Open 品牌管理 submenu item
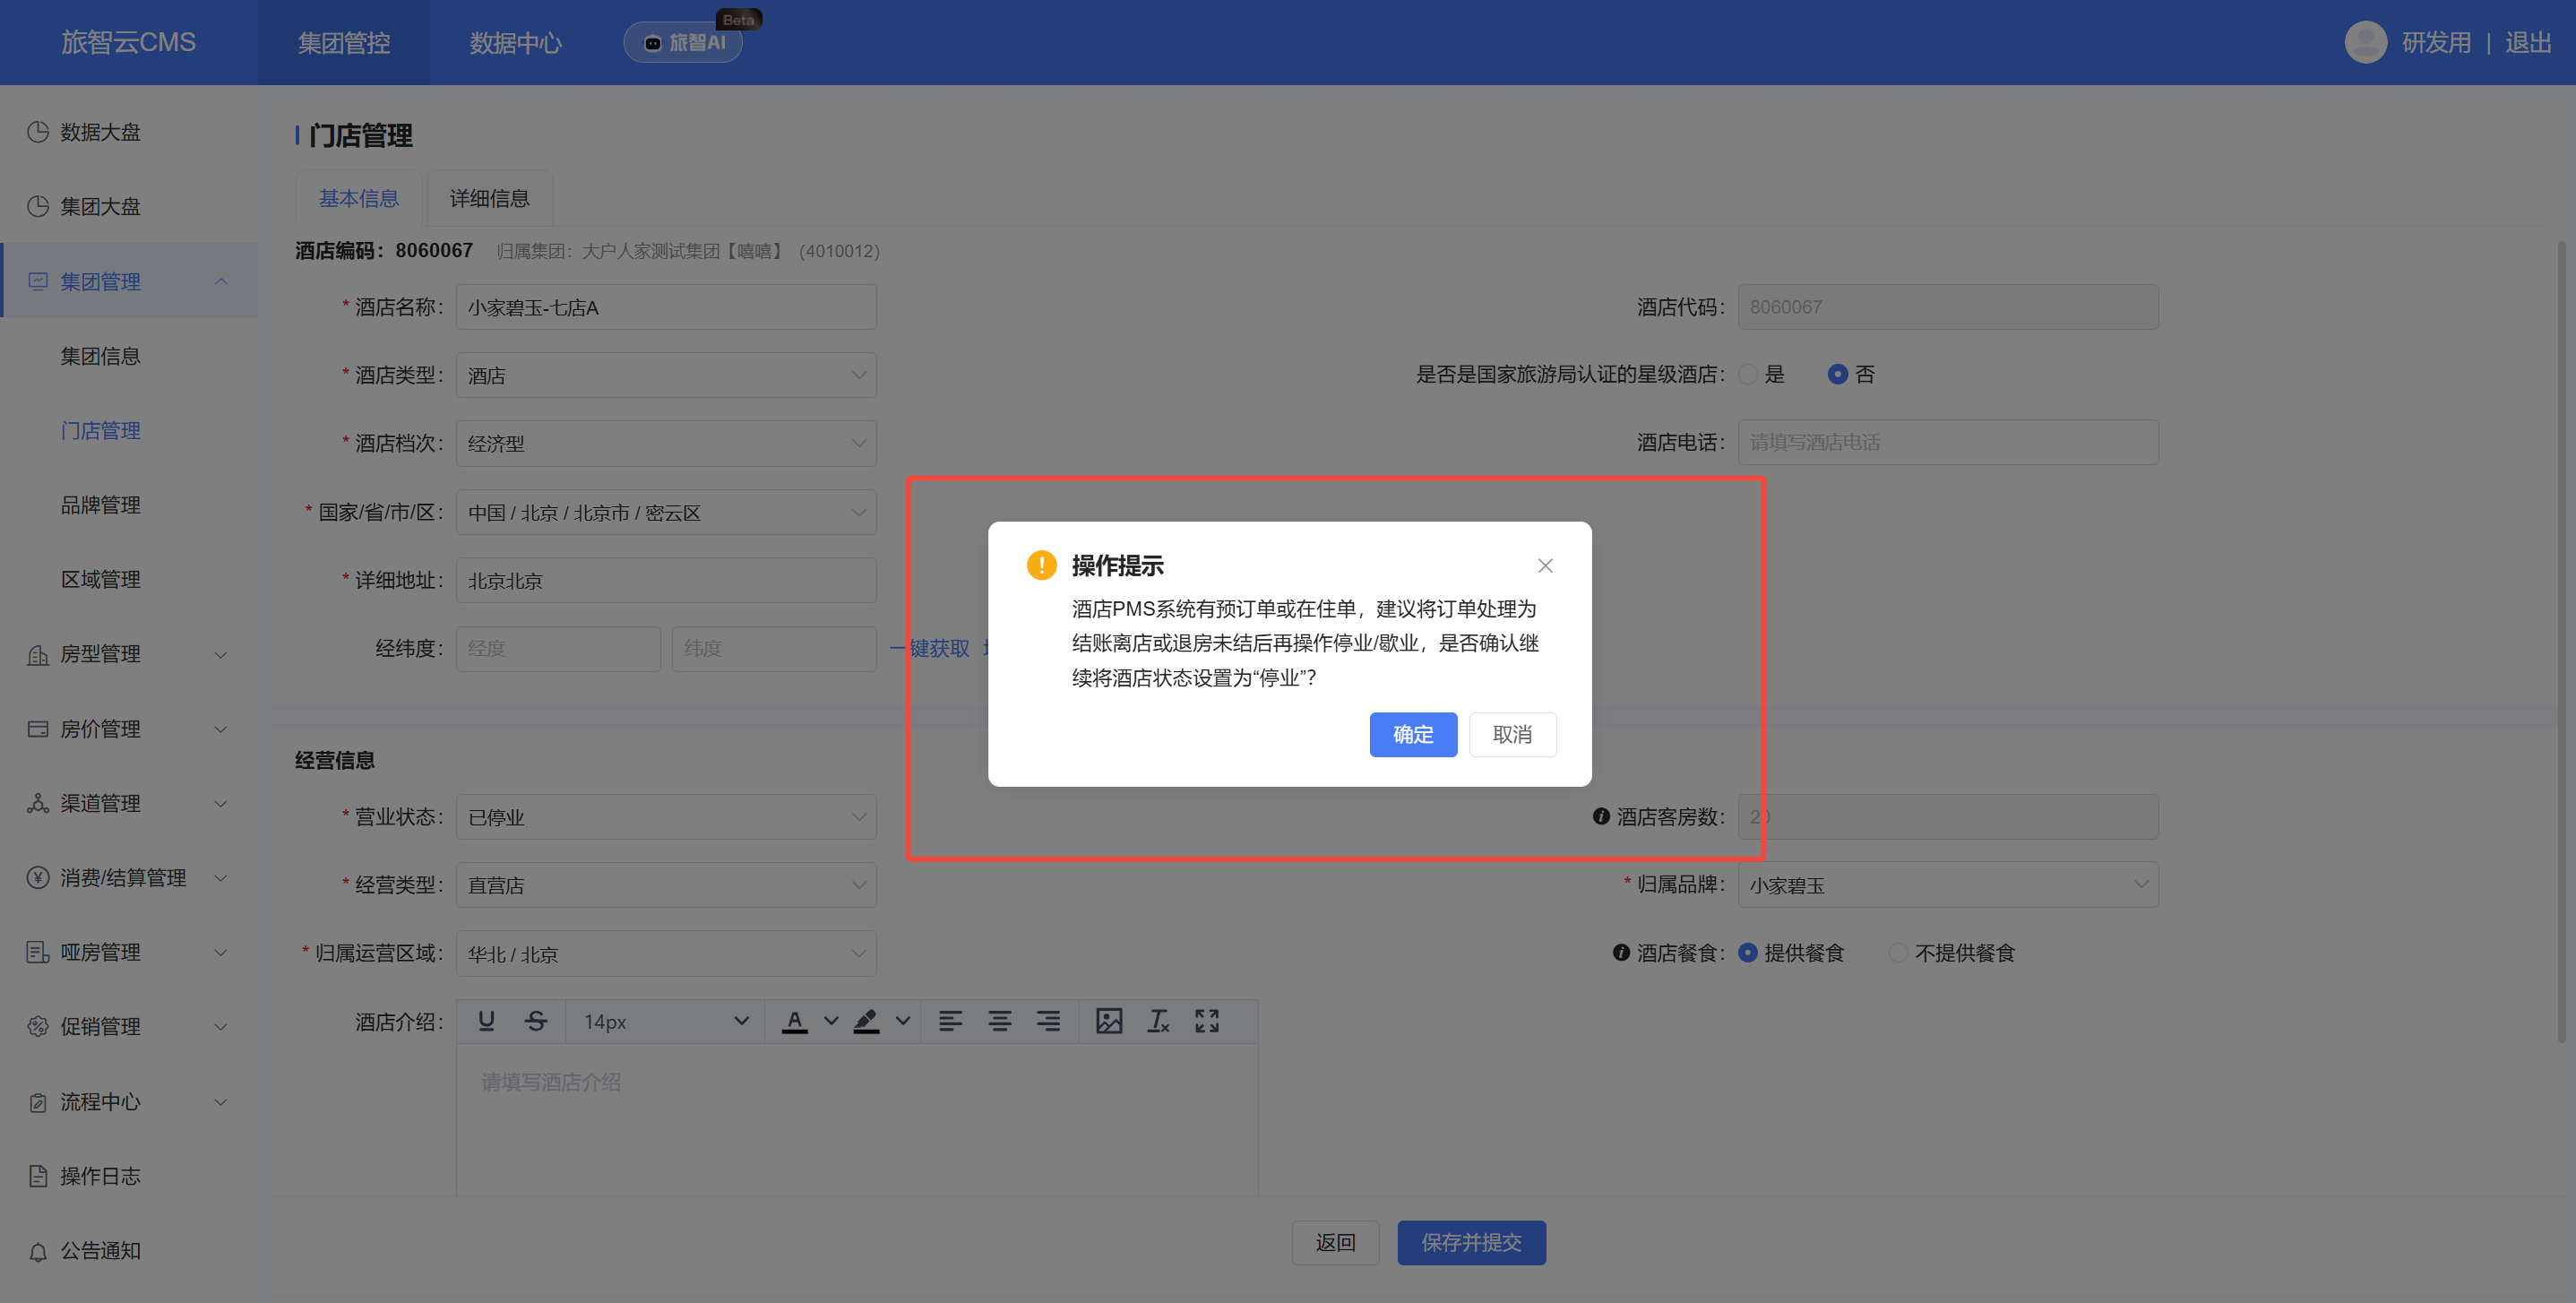This screenshot has width=2576, height=1303. tap(100, 505)
